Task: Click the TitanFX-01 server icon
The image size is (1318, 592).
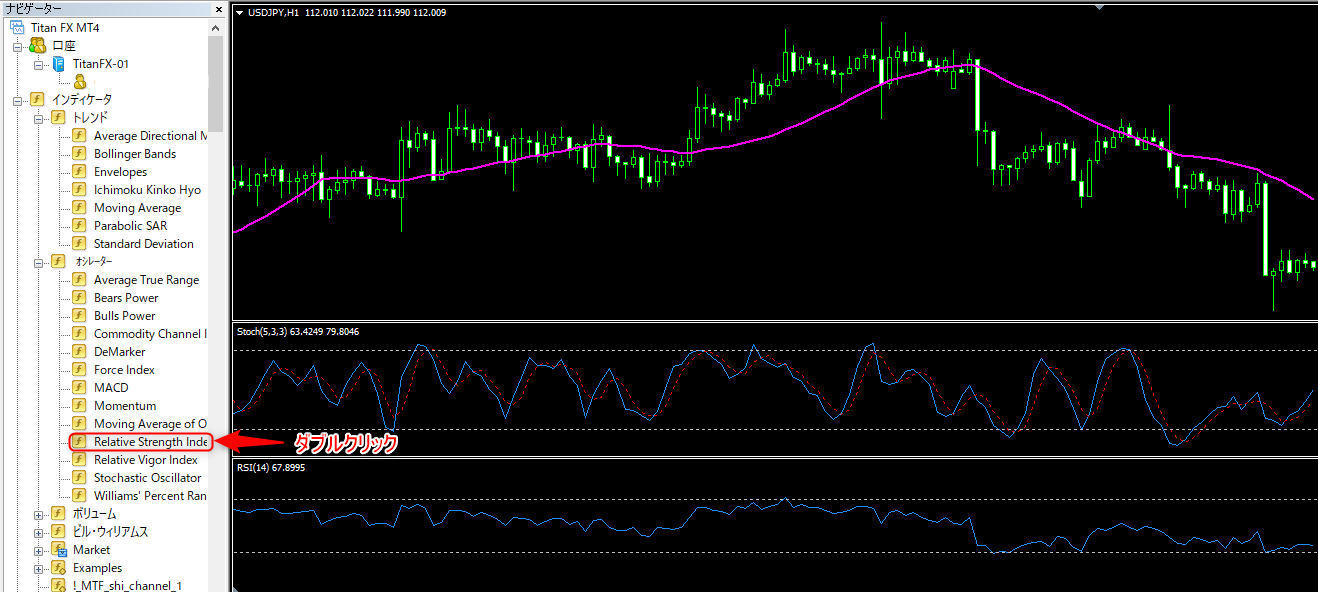Action: (59, 64)
